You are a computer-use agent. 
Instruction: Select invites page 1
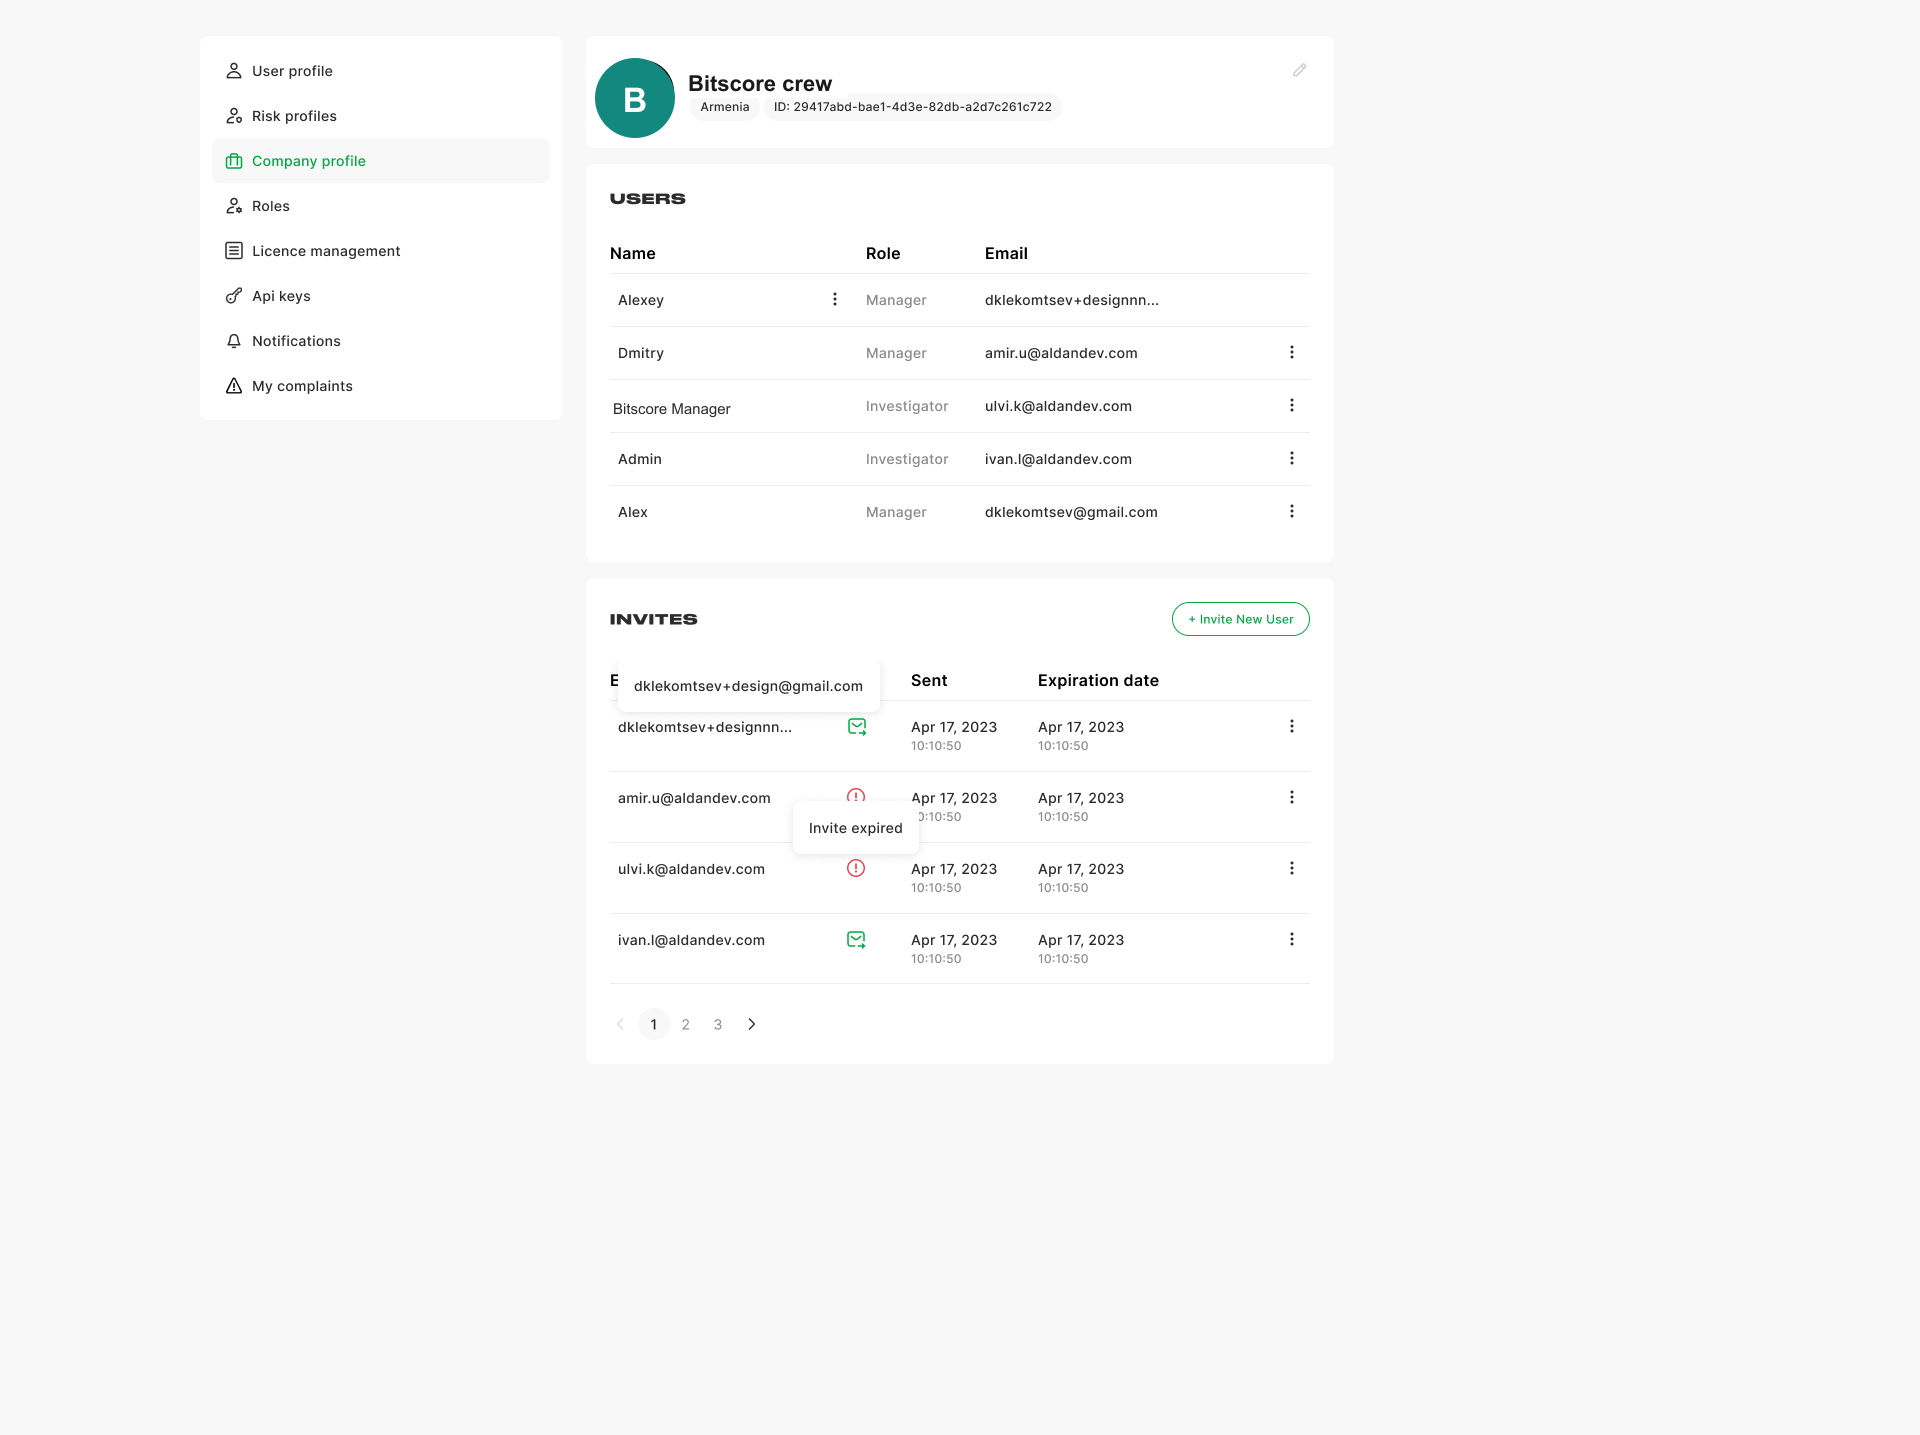654,1024
